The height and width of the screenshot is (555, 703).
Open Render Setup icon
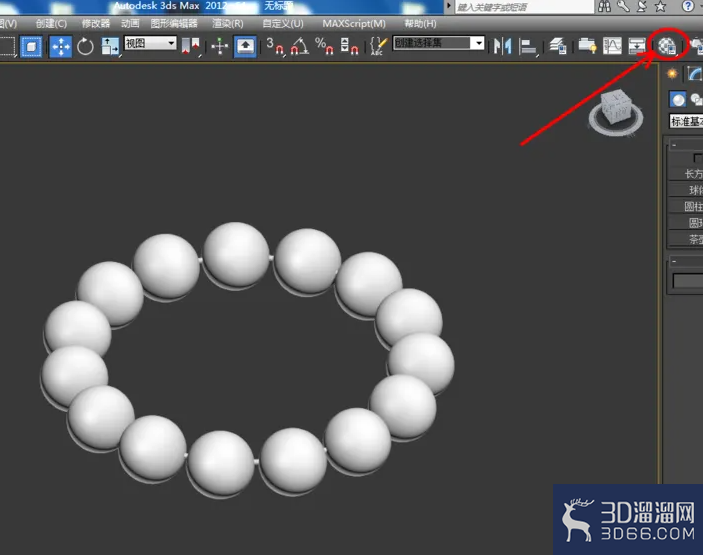click(x=696, y=46)
